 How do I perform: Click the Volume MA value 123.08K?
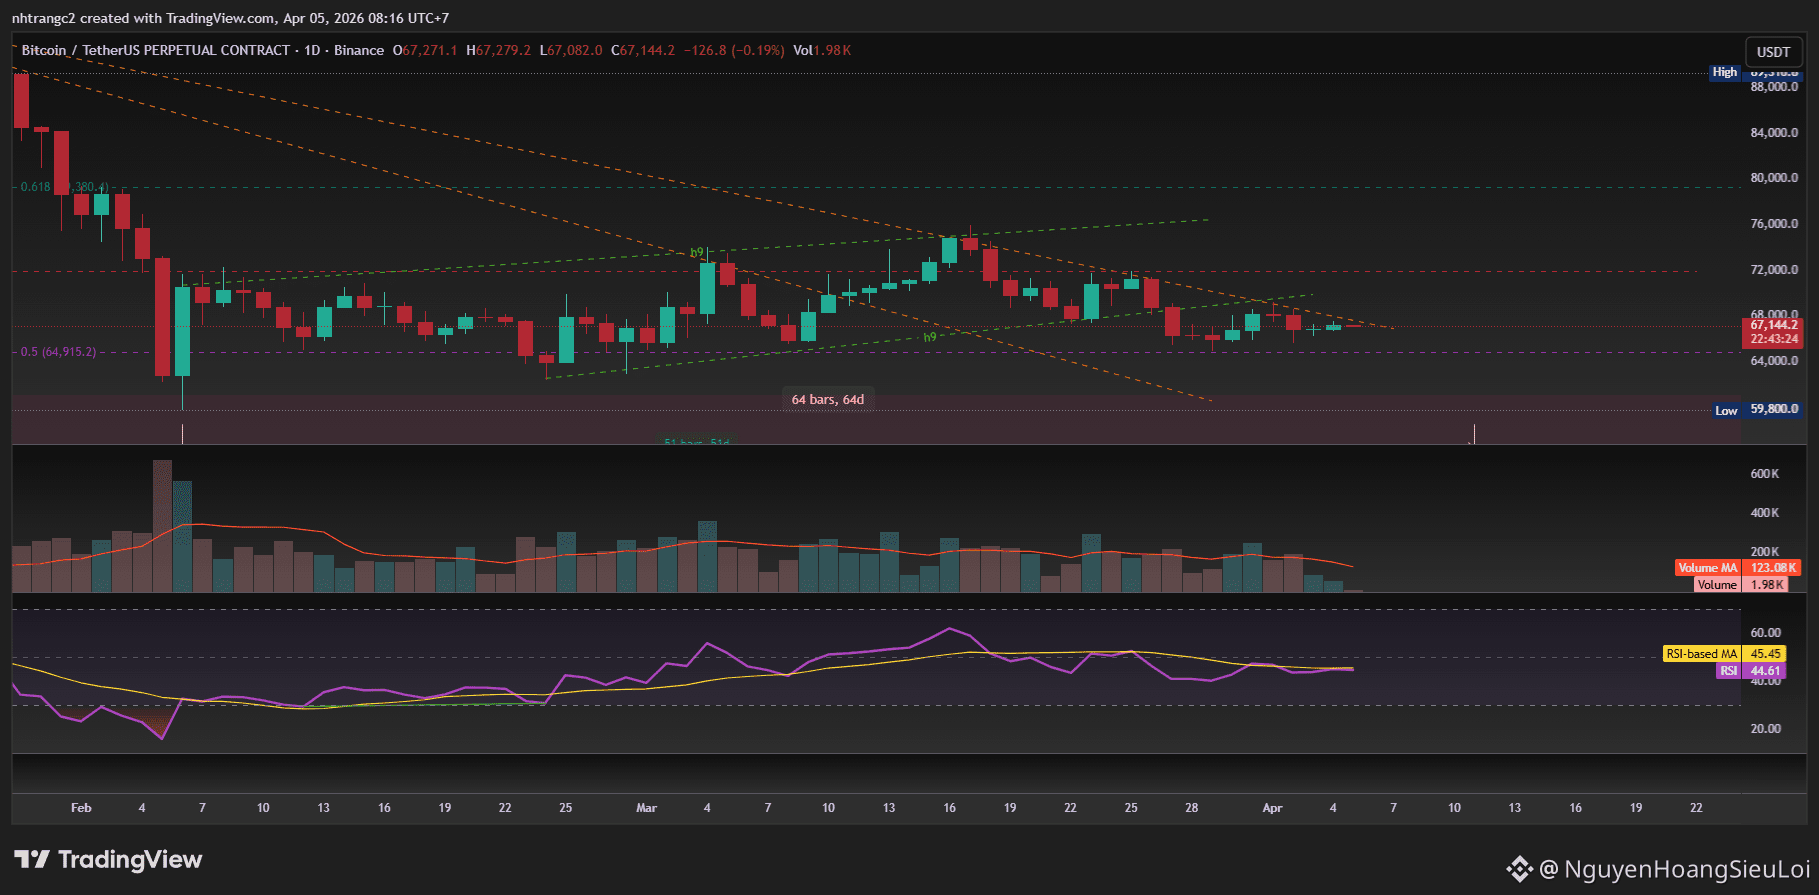coord(1773,568)
